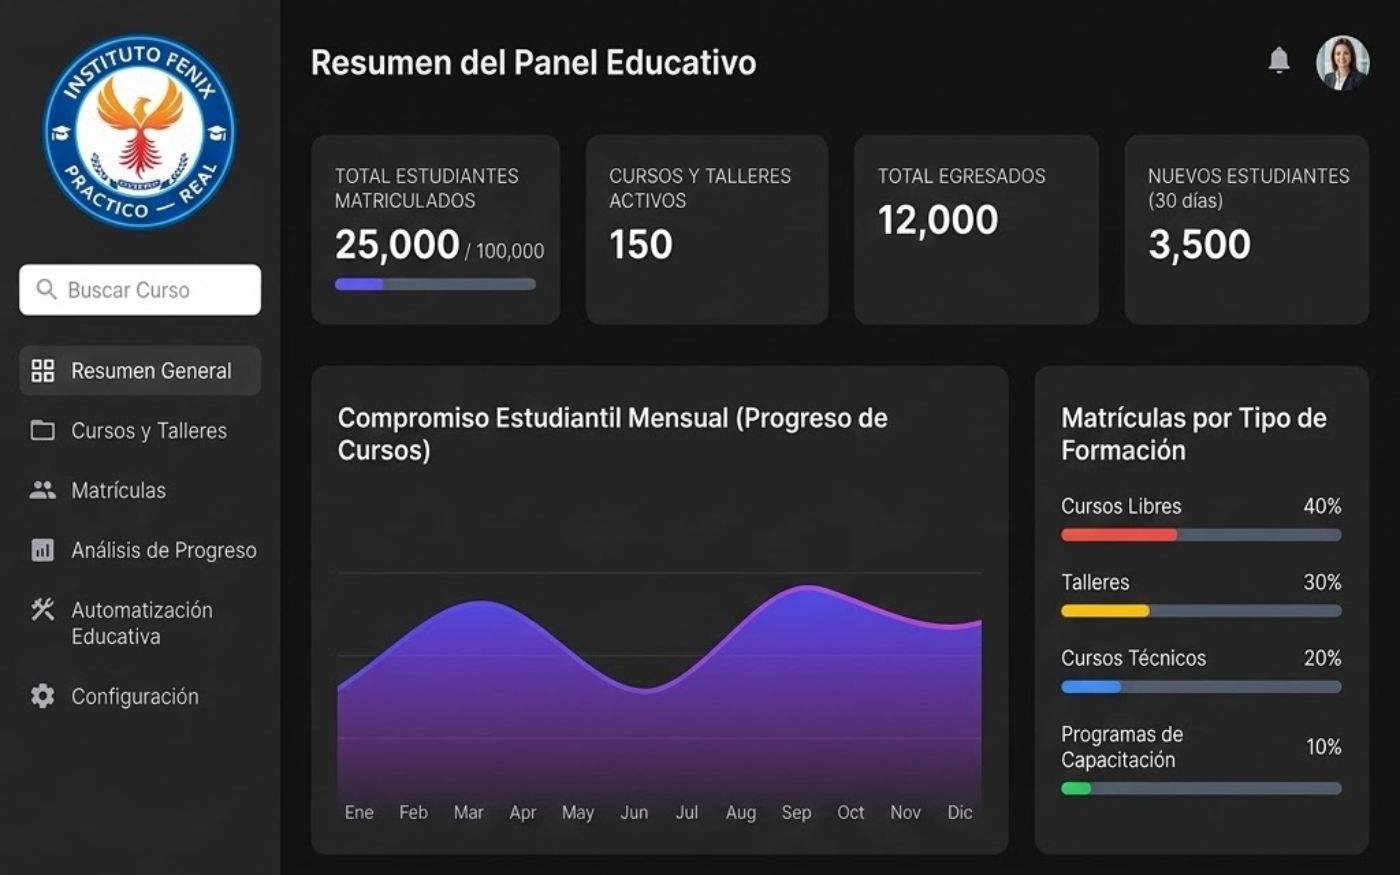1400x875 pixels.
Task: Click the enrolled students progress bar
Action: 435,284
